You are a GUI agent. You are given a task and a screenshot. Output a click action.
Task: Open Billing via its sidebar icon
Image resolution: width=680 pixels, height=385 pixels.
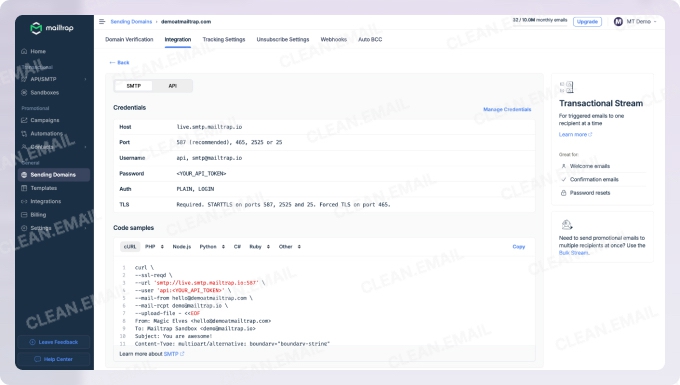(x=24, y=215)
